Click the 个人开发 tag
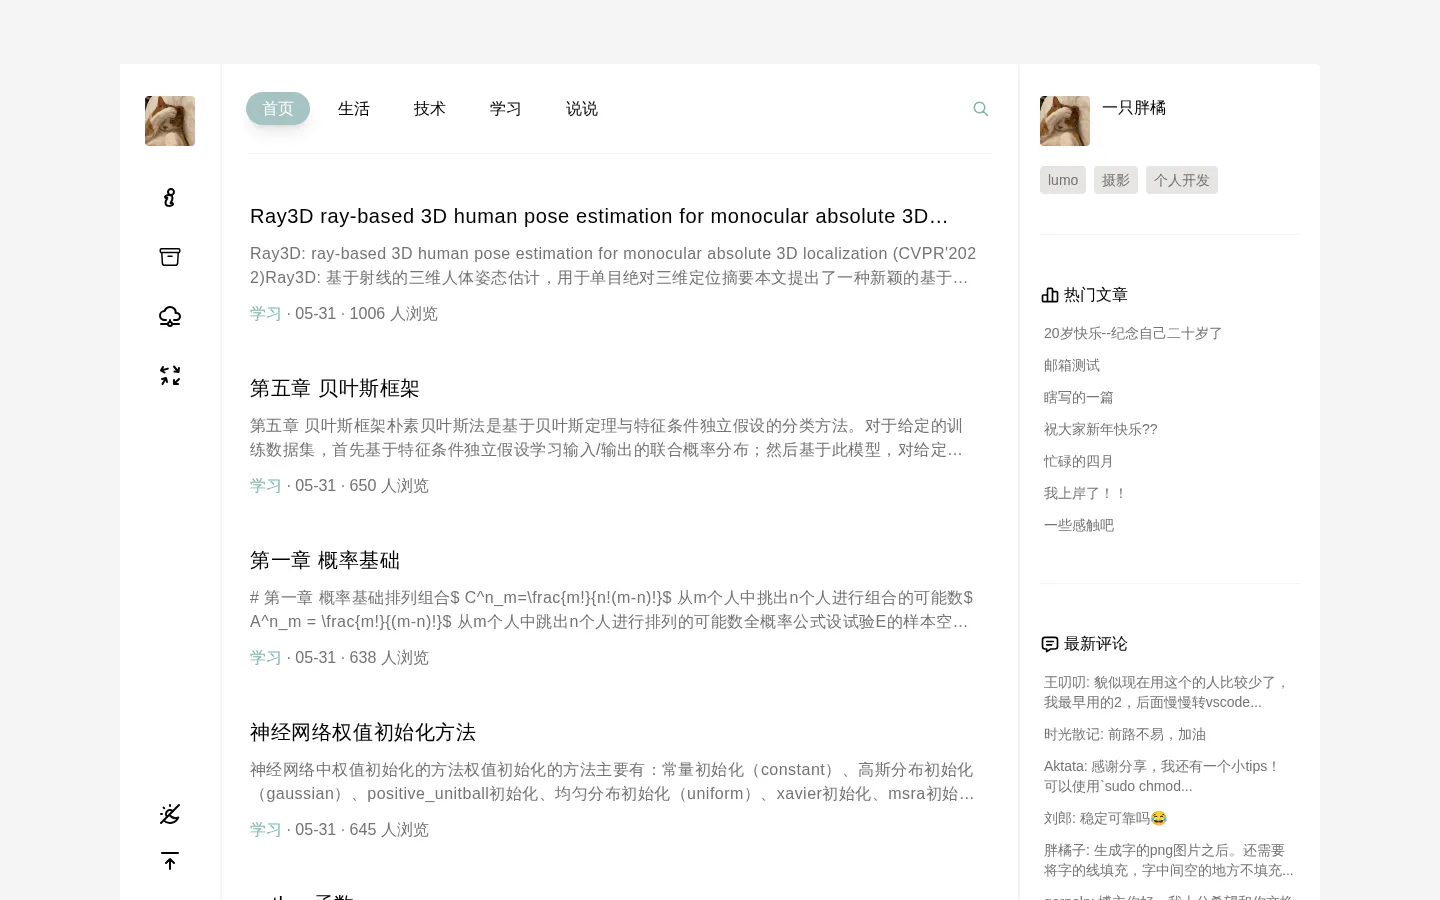1440x900 pixels. (x=1182, y=180)
